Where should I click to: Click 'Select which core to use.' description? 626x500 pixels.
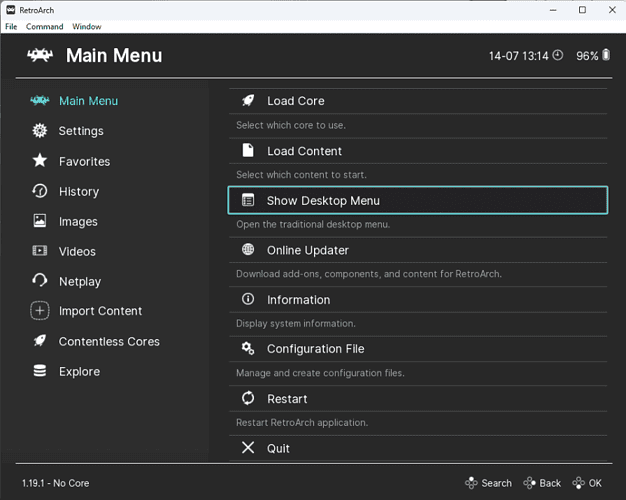291,125
